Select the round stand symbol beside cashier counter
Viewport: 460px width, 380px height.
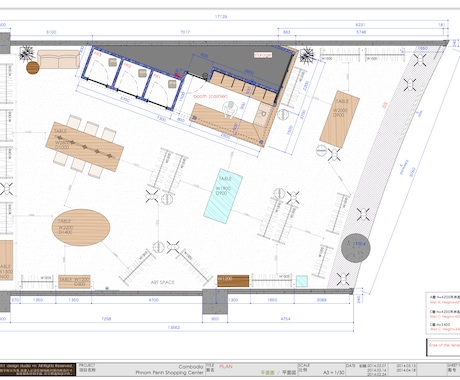tap(283, 114)
